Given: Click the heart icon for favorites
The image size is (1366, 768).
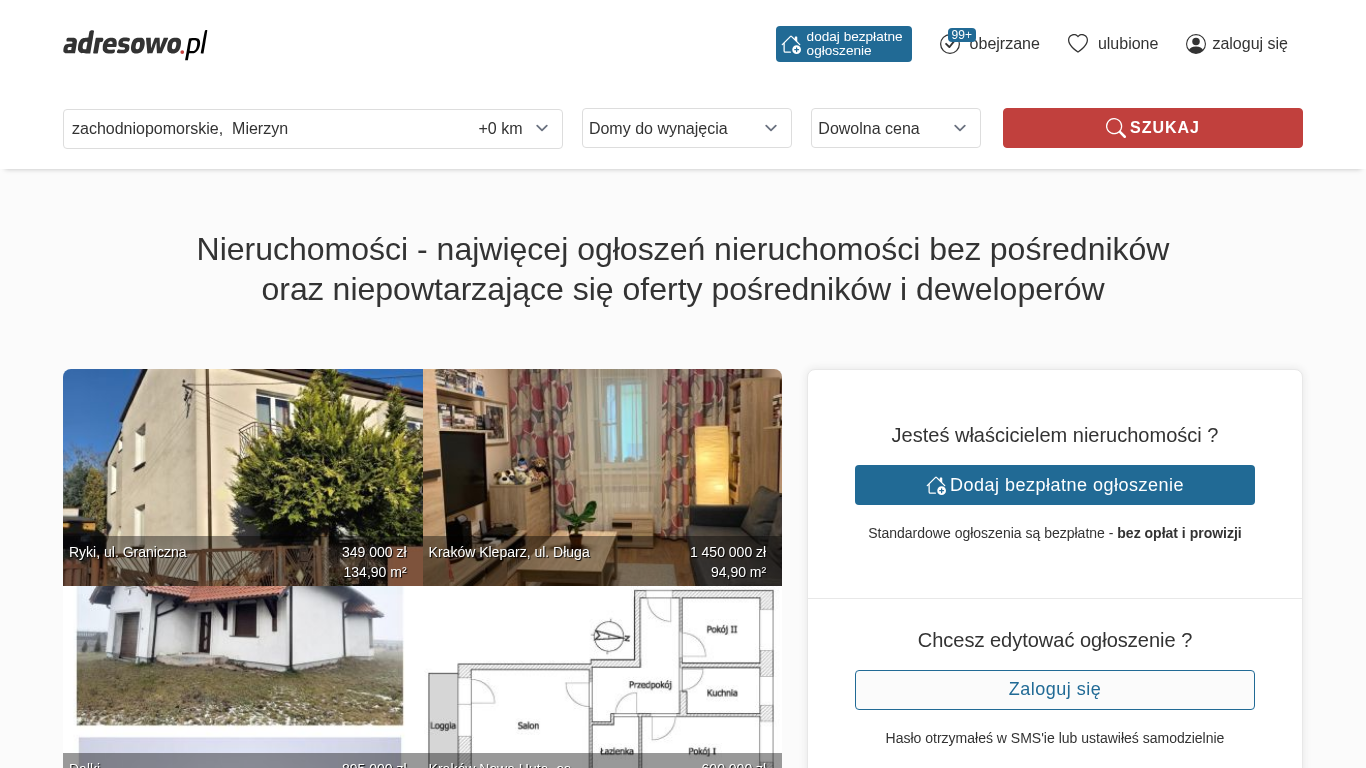Looking at the screenshot, I should coord(1077,44).
